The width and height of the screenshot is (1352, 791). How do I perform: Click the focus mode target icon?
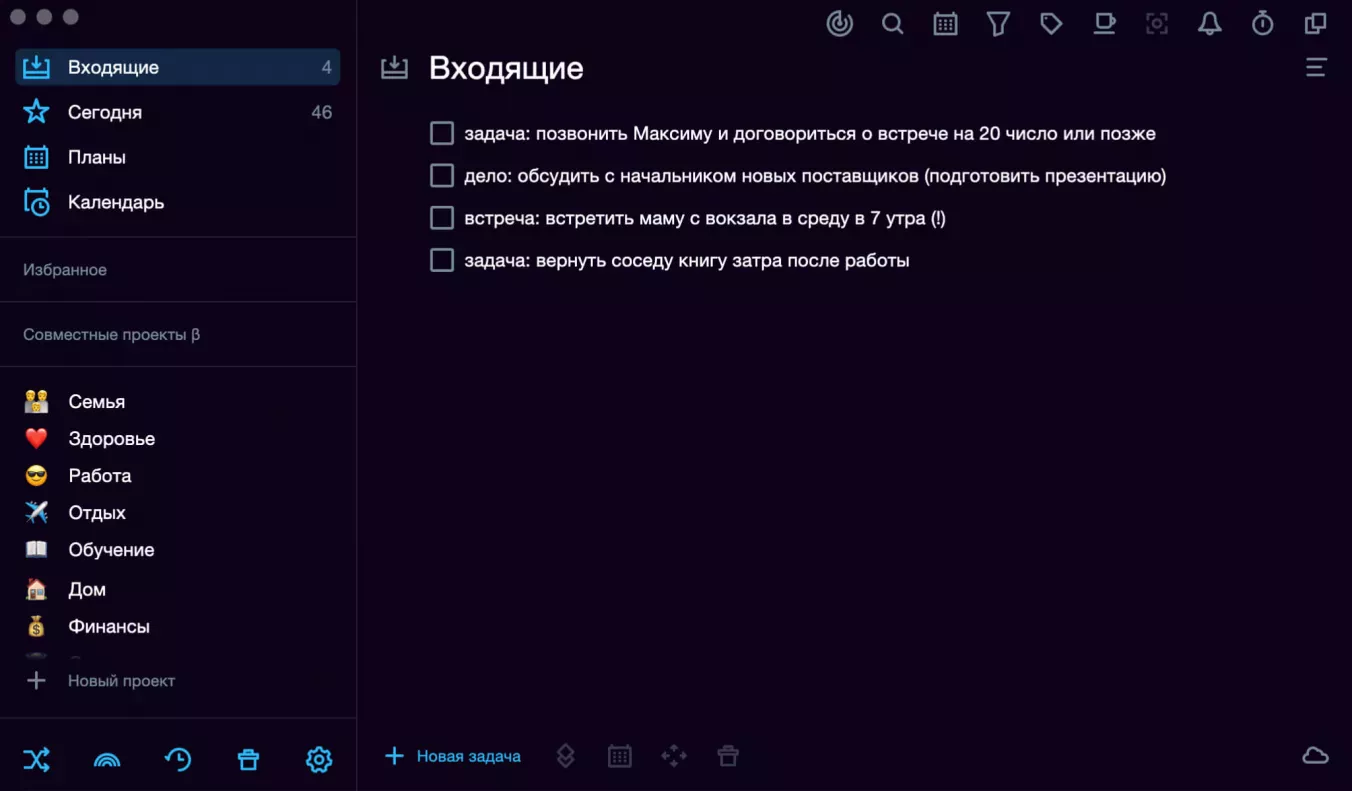[x=1157, y=24]
